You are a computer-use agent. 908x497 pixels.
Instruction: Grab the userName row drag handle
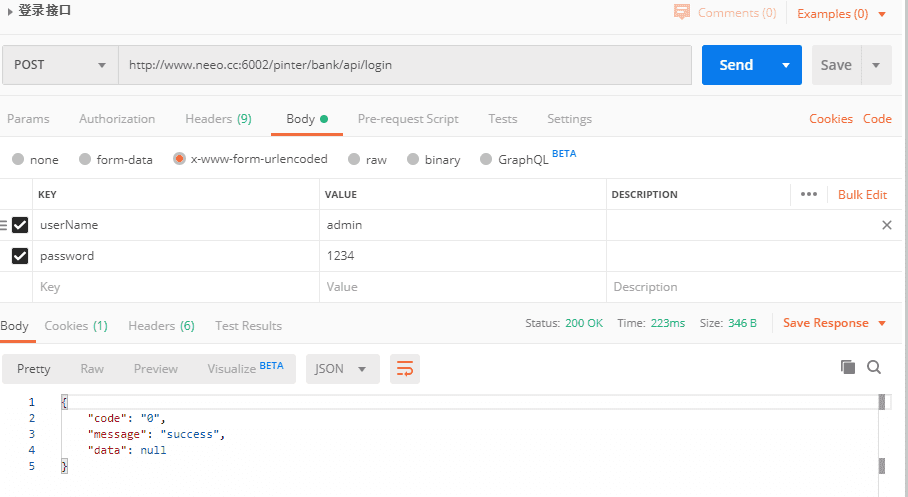3,225
